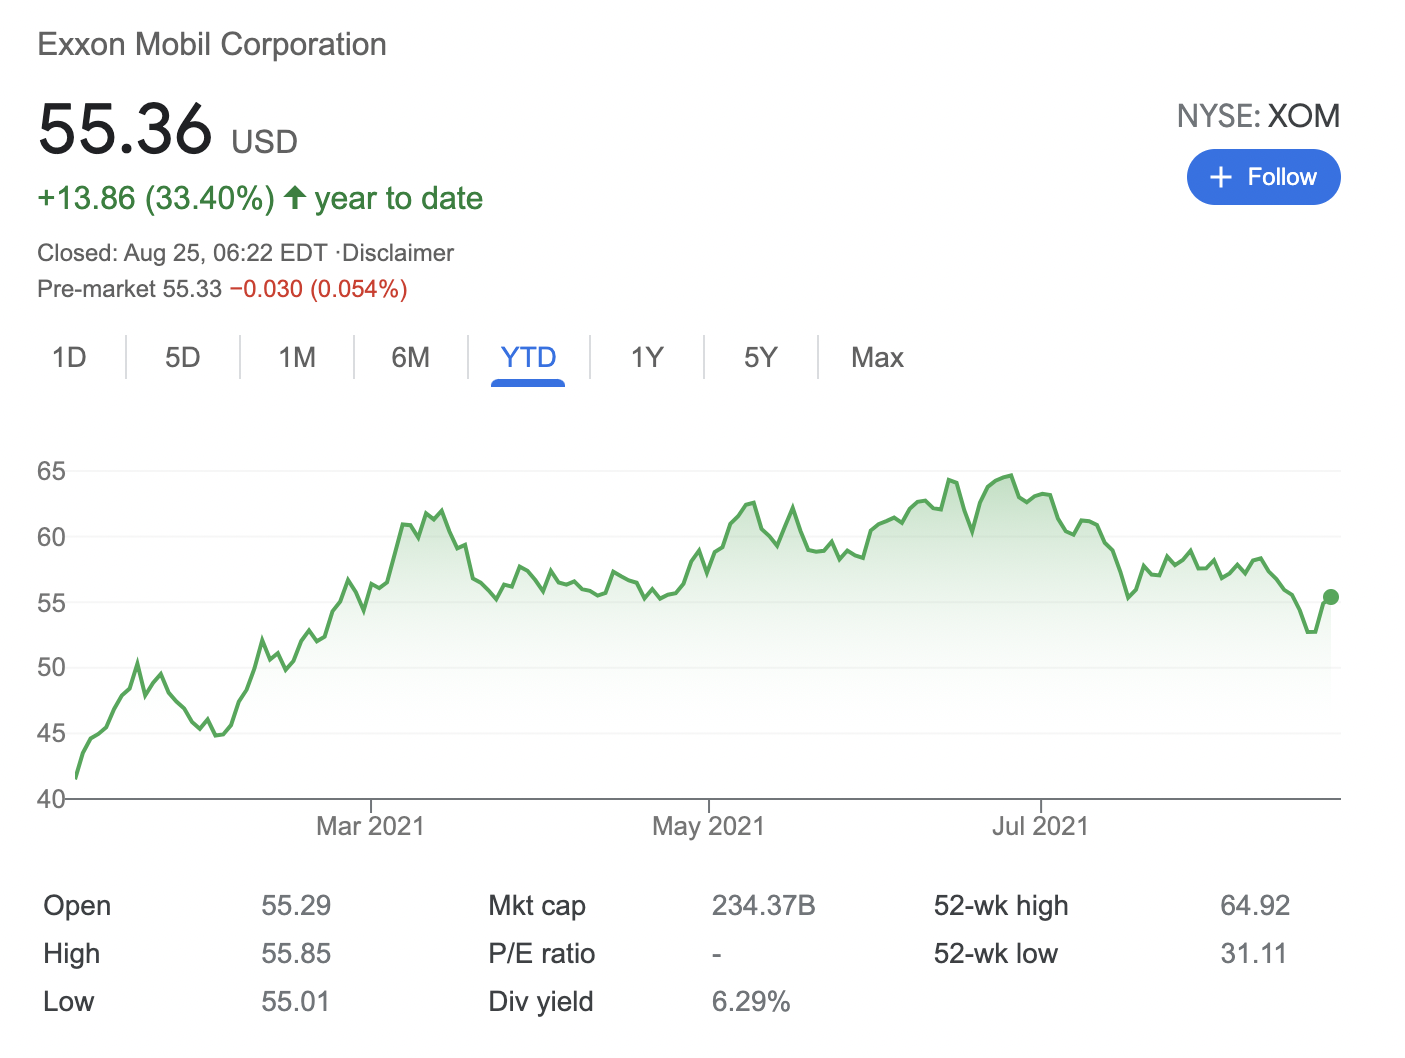Switch to the 1M chart view
The image size is (1405, 1058).
[x=296, y=357]
